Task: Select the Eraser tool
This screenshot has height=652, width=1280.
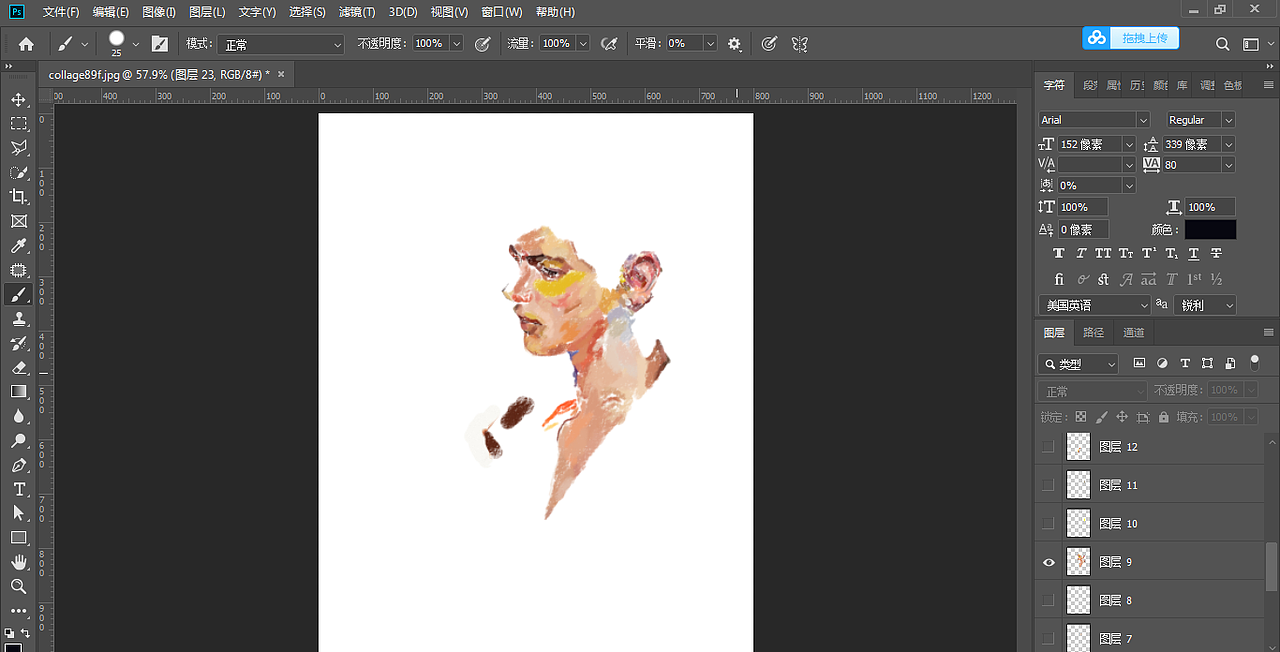Action: point(19,367)
